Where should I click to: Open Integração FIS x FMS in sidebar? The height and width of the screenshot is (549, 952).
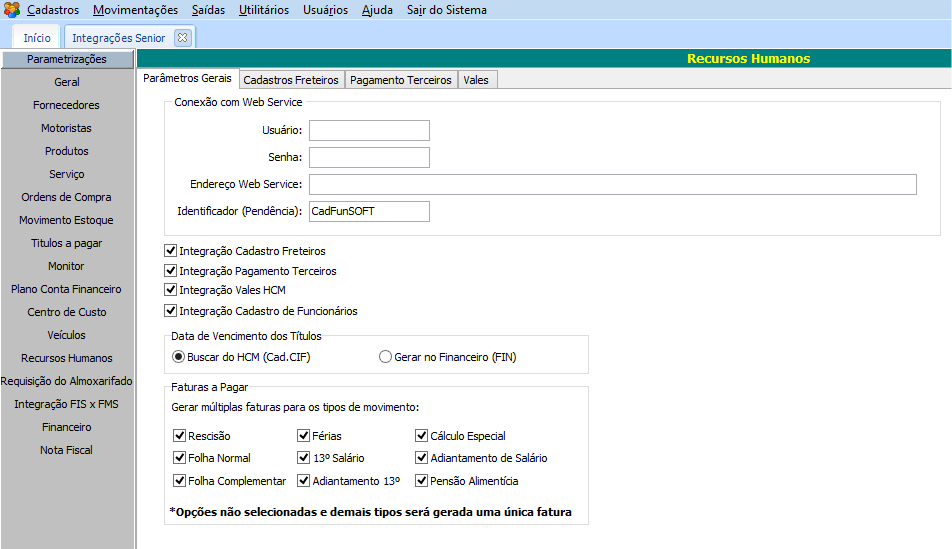pos(67,404)
